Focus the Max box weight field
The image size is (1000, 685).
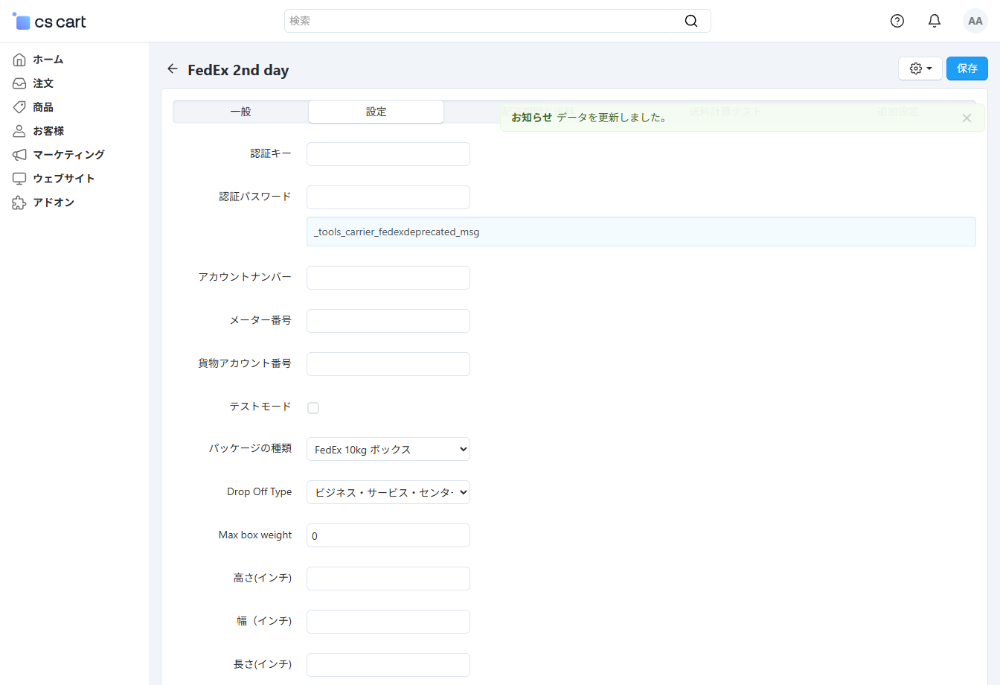coord(388,536)
